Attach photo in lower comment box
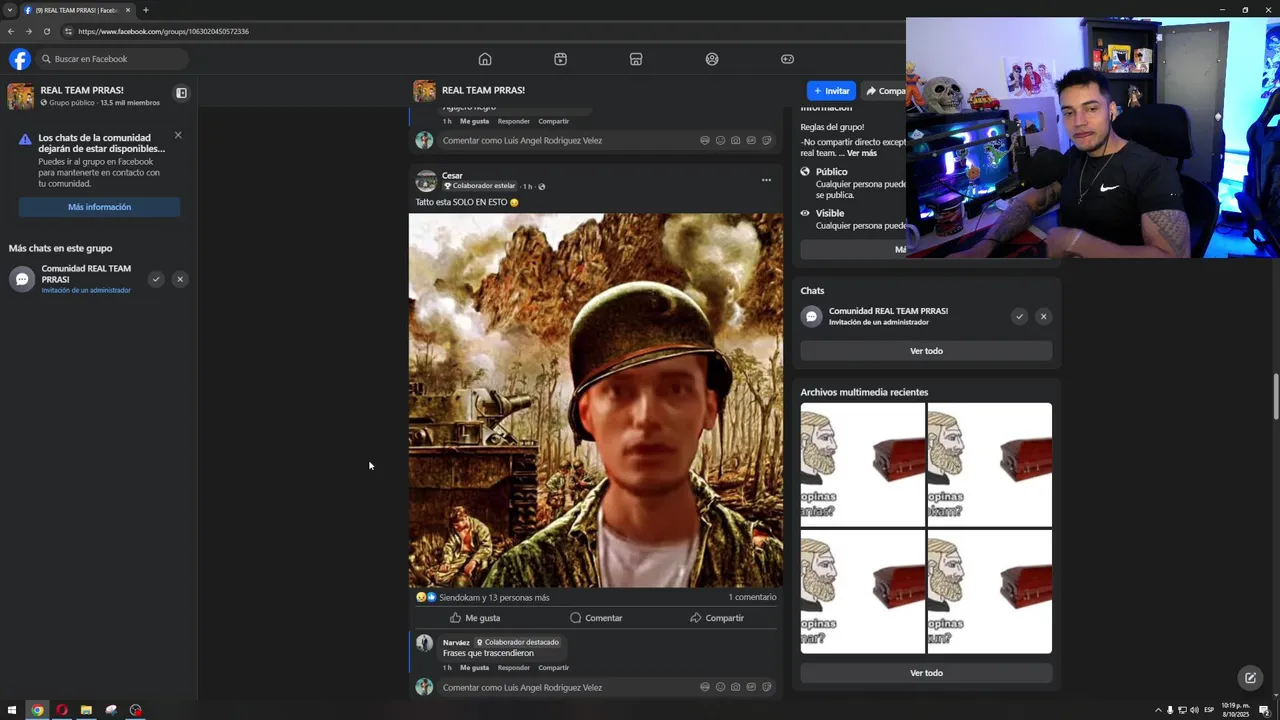The height and width of the screenshot is (720, 1280). tap(735, 687)
